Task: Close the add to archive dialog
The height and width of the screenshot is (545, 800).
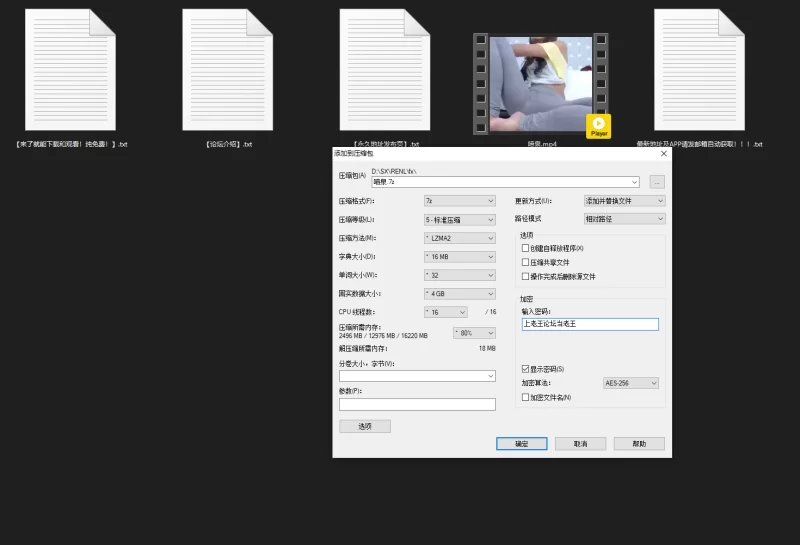Action: coord(664,154)
